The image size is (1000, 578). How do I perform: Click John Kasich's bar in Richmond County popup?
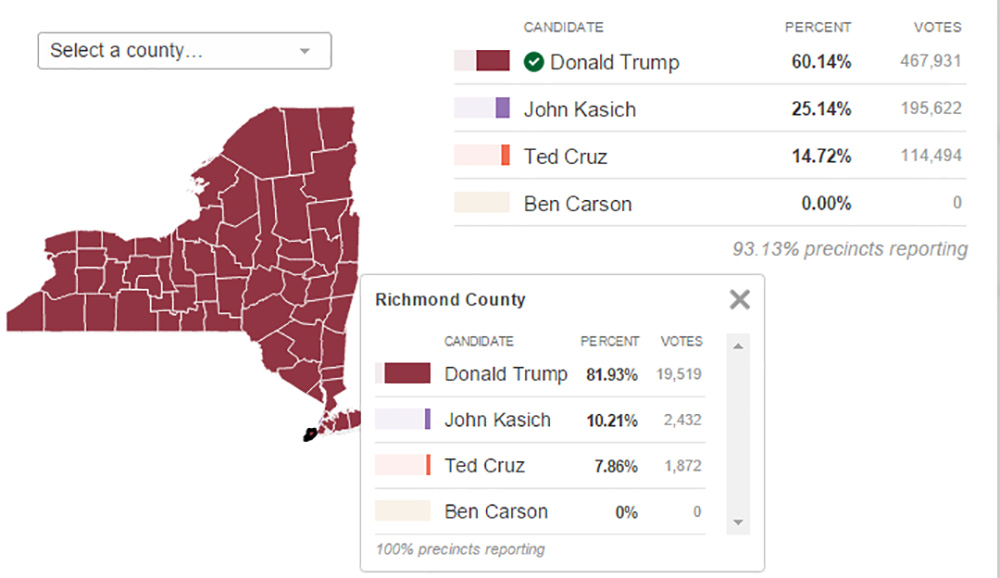pyautogui.click(x=427, y=419)
